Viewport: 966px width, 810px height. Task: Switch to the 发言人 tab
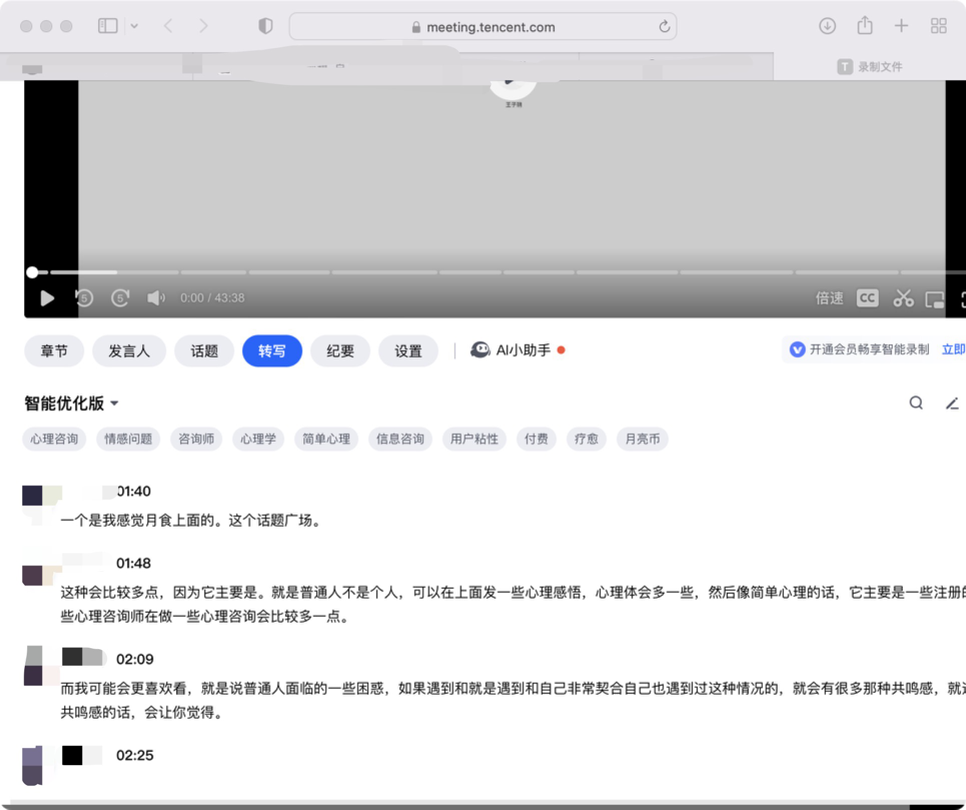coord(129,351)
